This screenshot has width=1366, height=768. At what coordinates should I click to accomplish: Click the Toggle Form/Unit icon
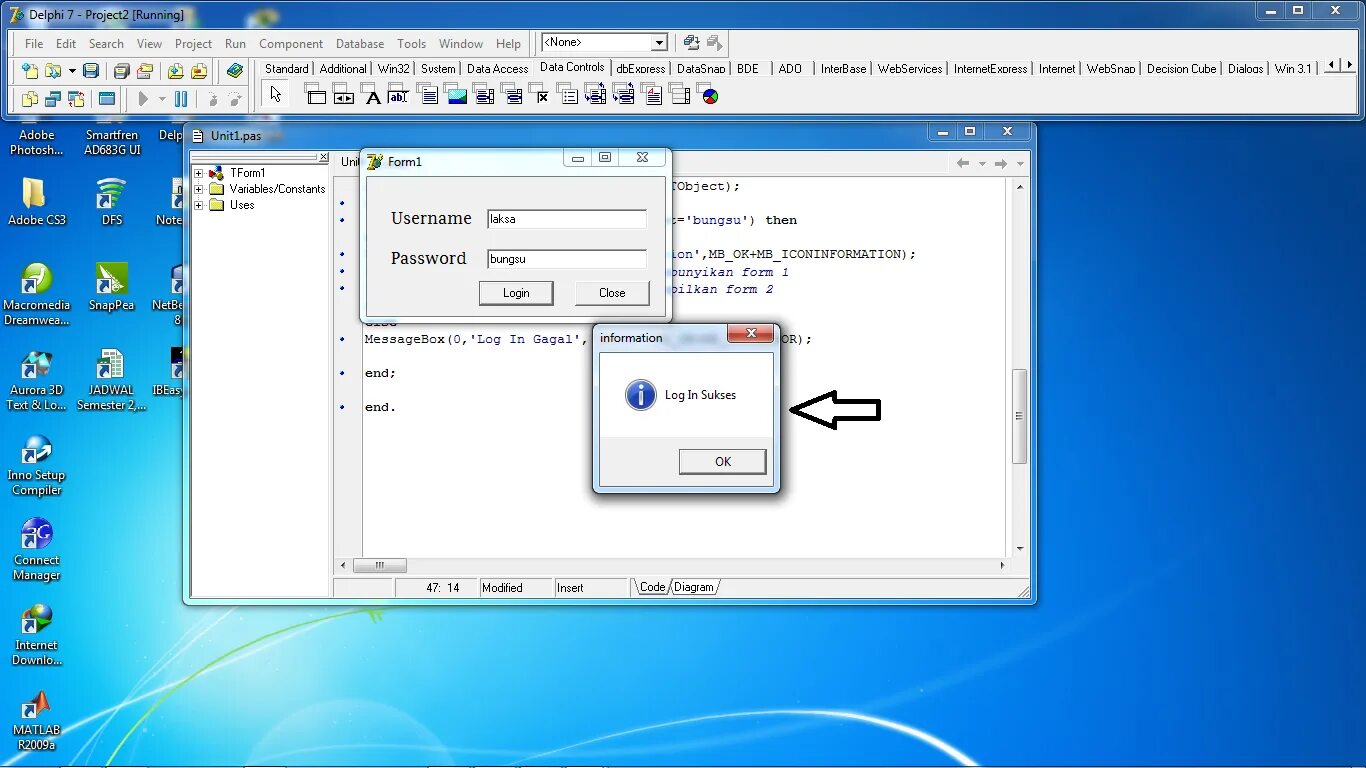77,99
